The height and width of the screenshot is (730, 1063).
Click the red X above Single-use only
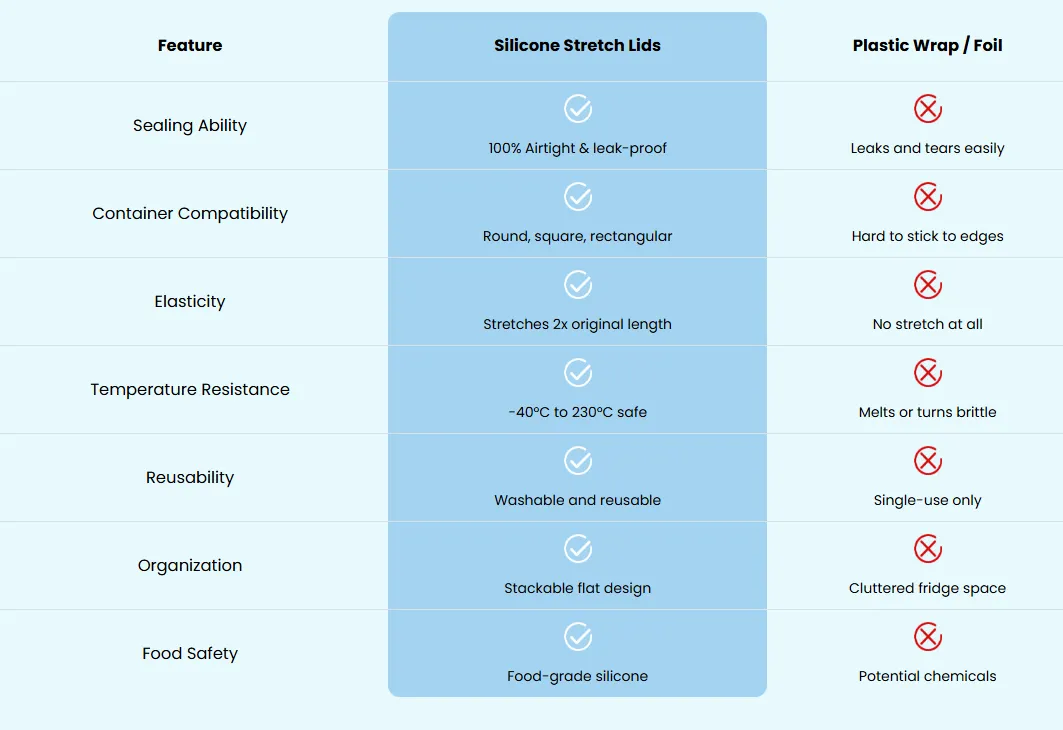pyautogui.click(x=927, y=461)
